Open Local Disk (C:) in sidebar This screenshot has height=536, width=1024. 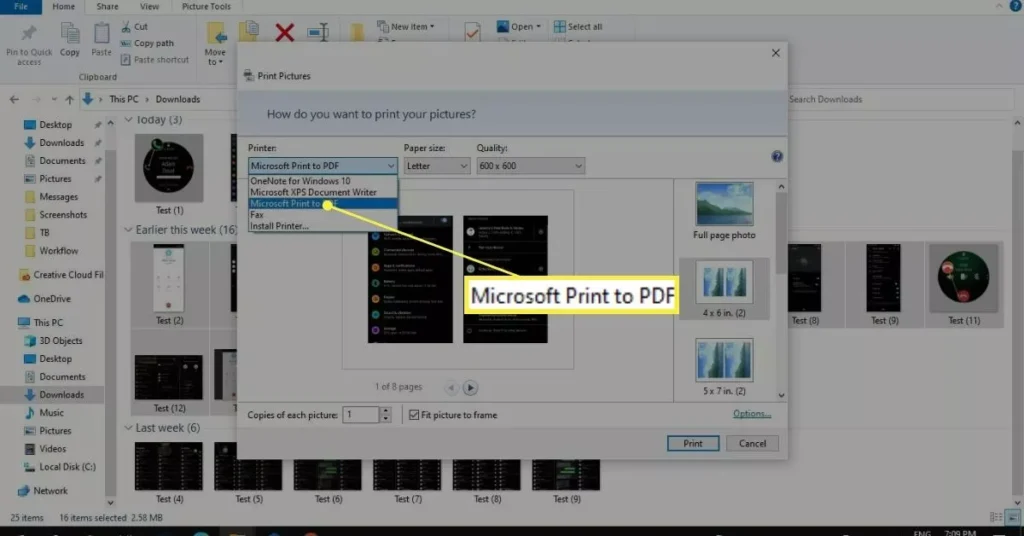coord(59,467)
